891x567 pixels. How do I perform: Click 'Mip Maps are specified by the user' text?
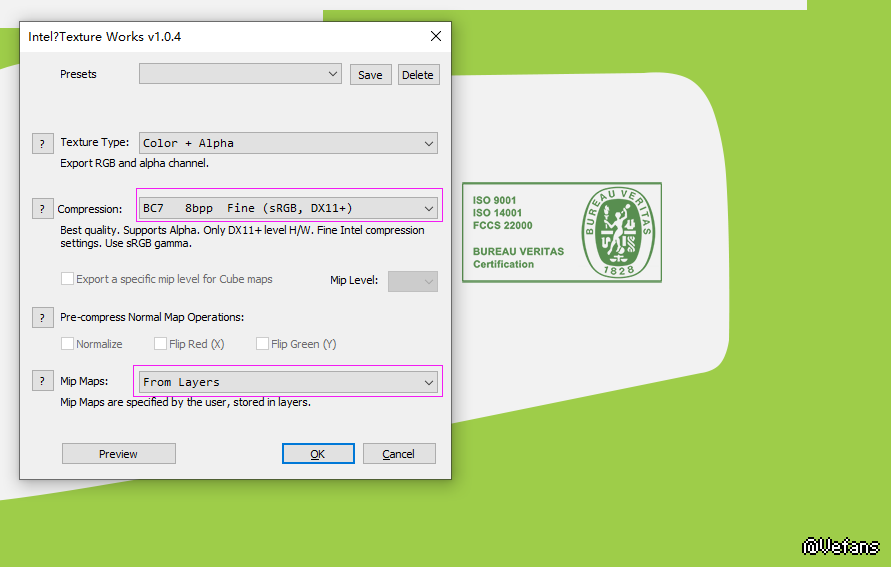coord(185,402)
